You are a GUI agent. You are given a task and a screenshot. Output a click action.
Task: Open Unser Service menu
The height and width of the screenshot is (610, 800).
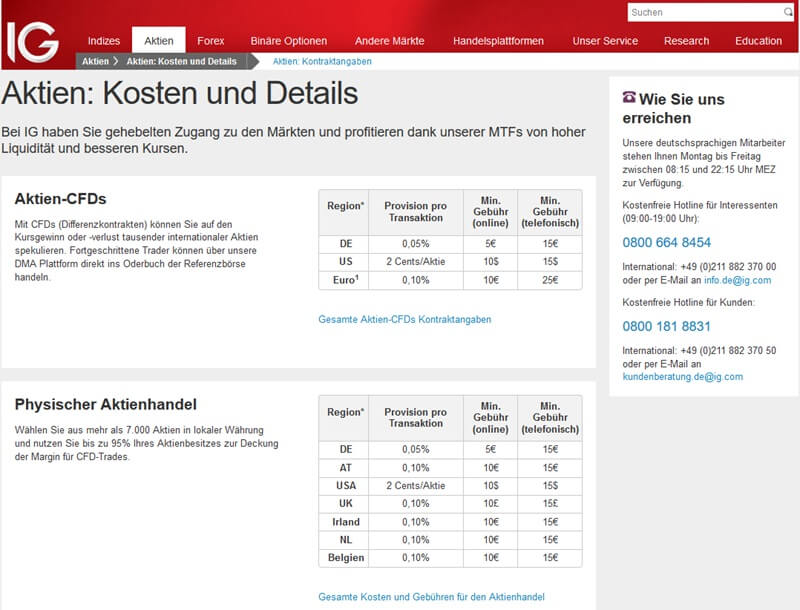[x=605, y=41]
